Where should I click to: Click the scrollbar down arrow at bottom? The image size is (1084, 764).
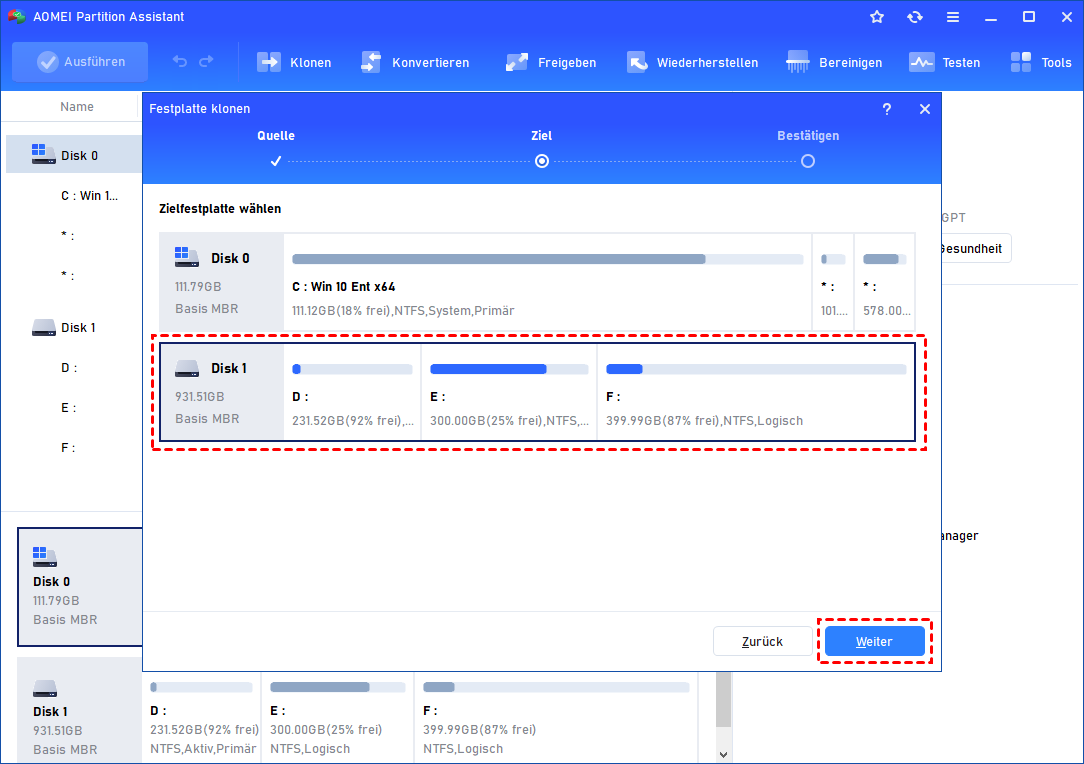(723, 754)
